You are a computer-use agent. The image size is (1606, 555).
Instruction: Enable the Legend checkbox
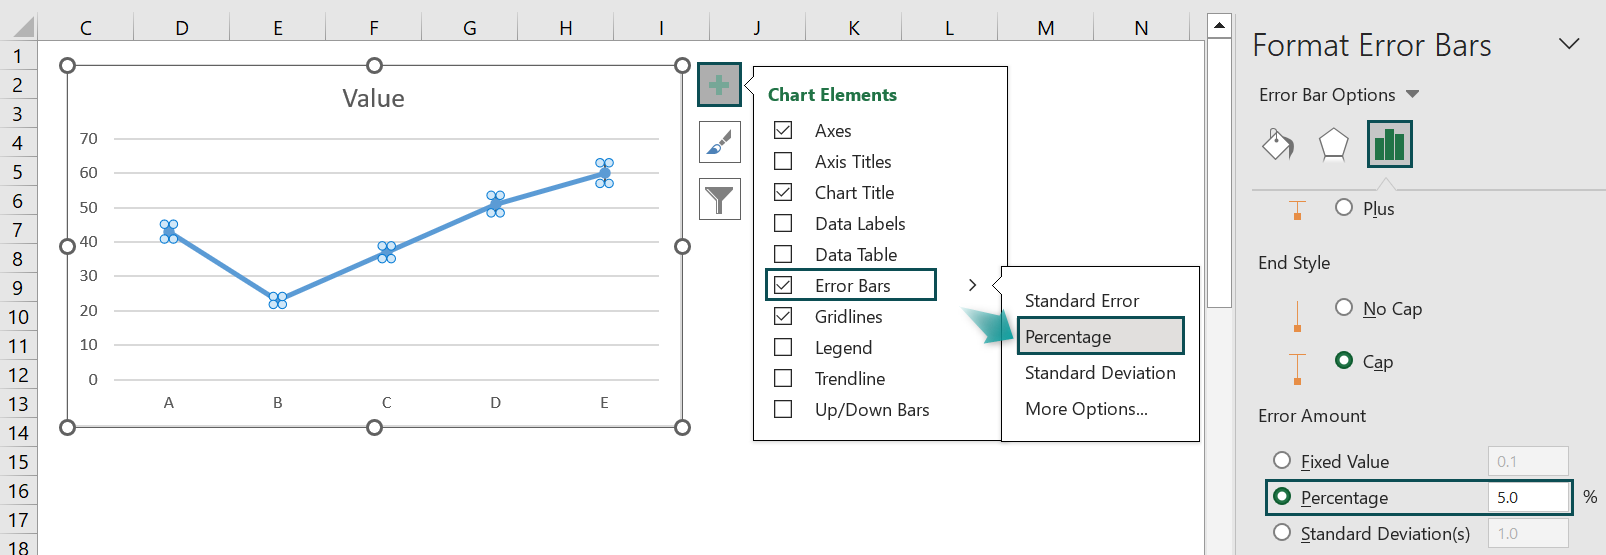[x=783, y=347]
